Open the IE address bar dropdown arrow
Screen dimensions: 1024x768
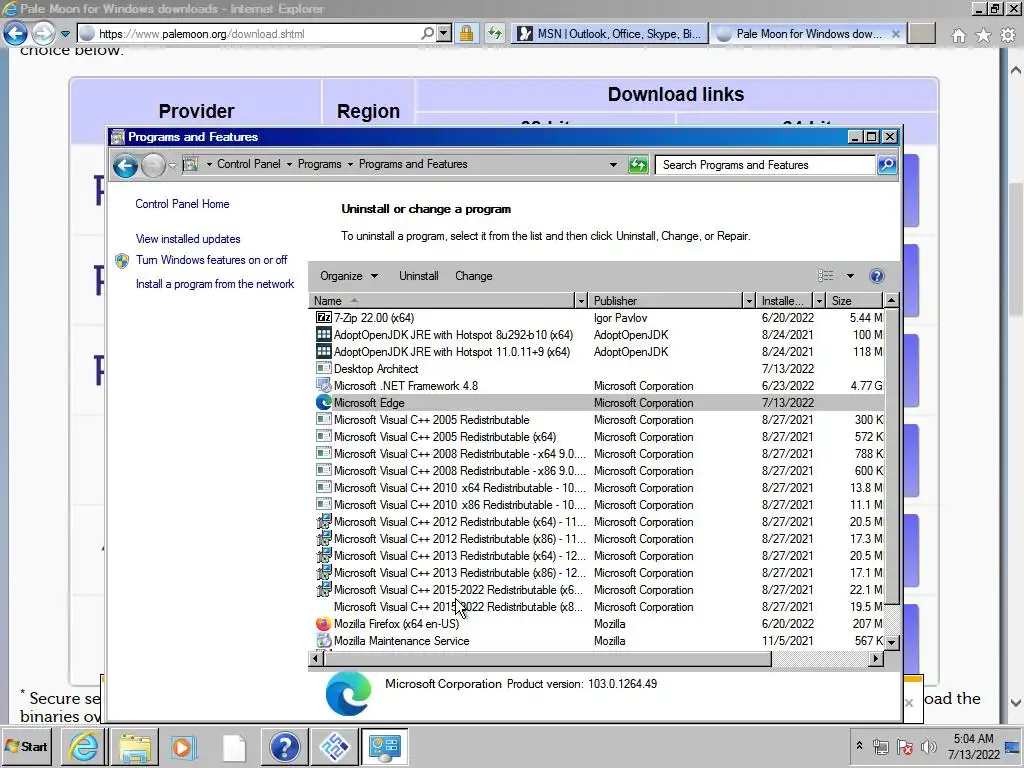point(444,34)
